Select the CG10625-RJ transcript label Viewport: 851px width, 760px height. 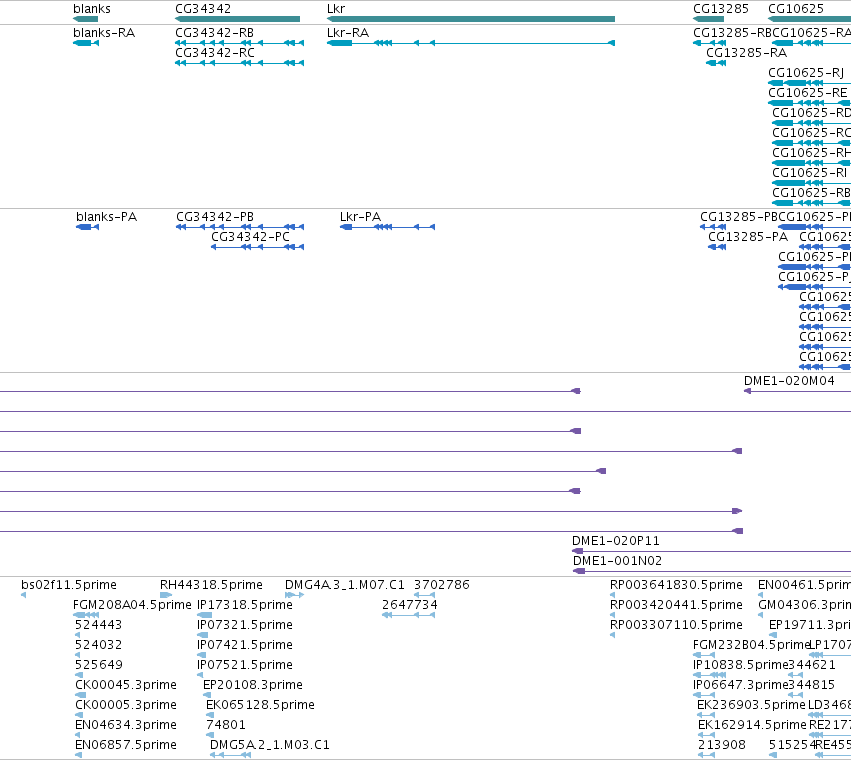[806, 73]
